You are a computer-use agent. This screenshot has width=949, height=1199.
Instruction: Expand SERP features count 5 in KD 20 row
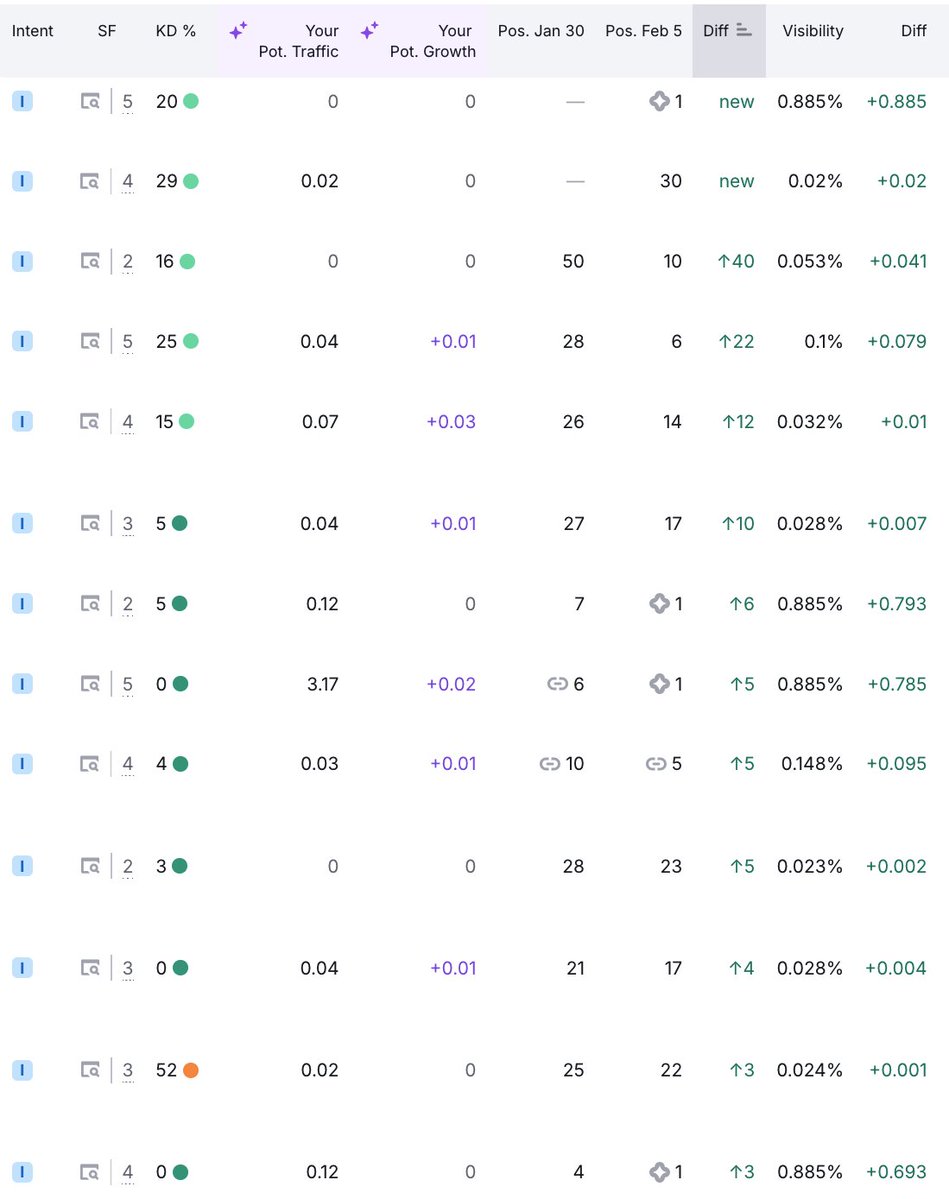[x=128, y=102]
